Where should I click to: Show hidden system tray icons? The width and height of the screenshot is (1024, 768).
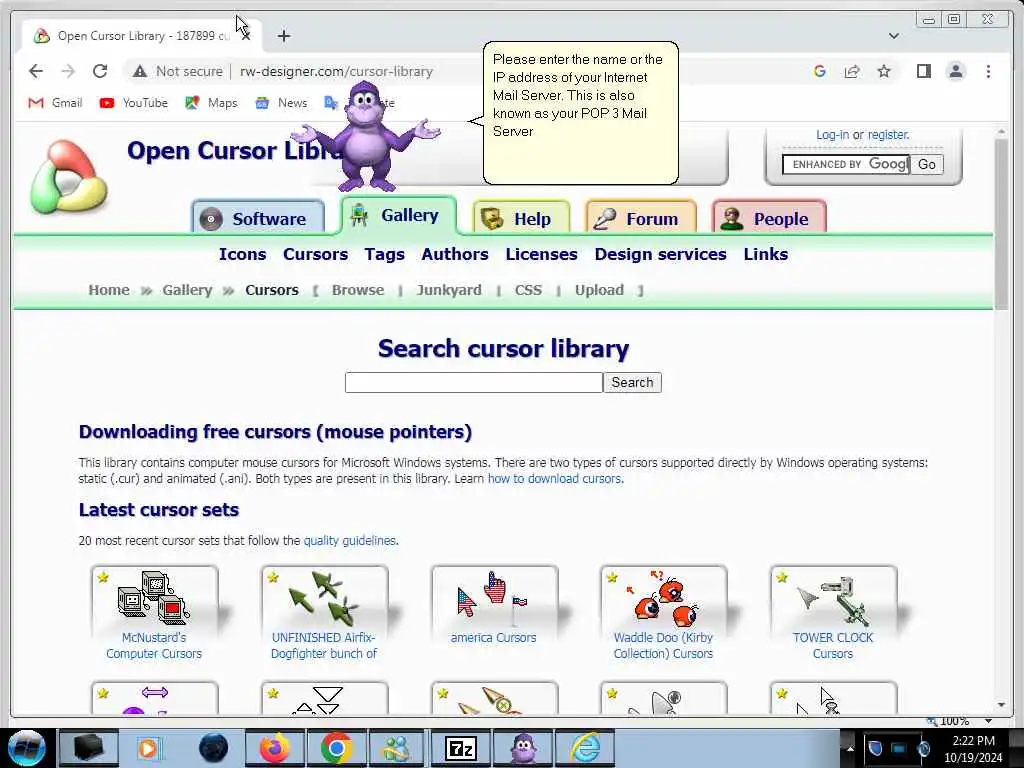point(850,749)
